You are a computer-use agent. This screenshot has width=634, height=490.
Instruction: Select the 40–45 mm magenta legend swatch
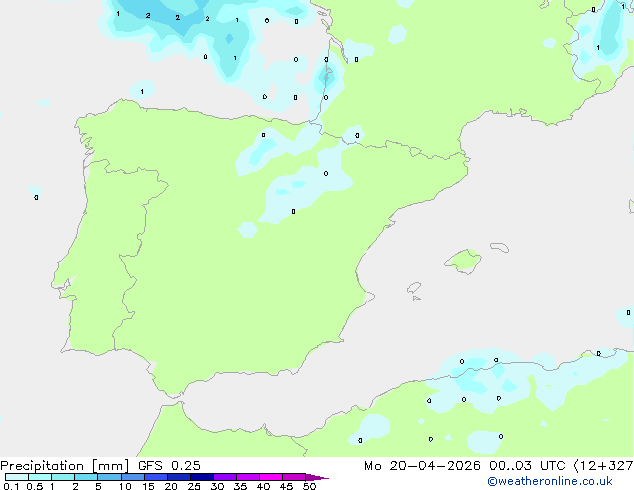click(271, 477)
